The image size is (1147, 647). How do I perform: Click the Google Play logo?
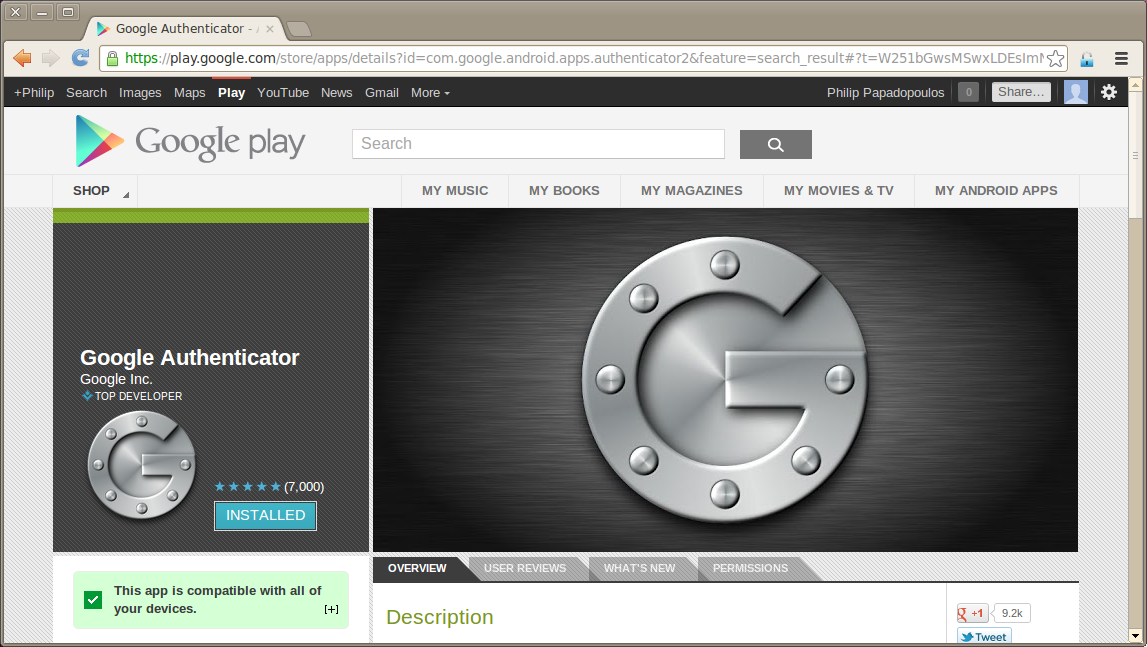[191, 142]
